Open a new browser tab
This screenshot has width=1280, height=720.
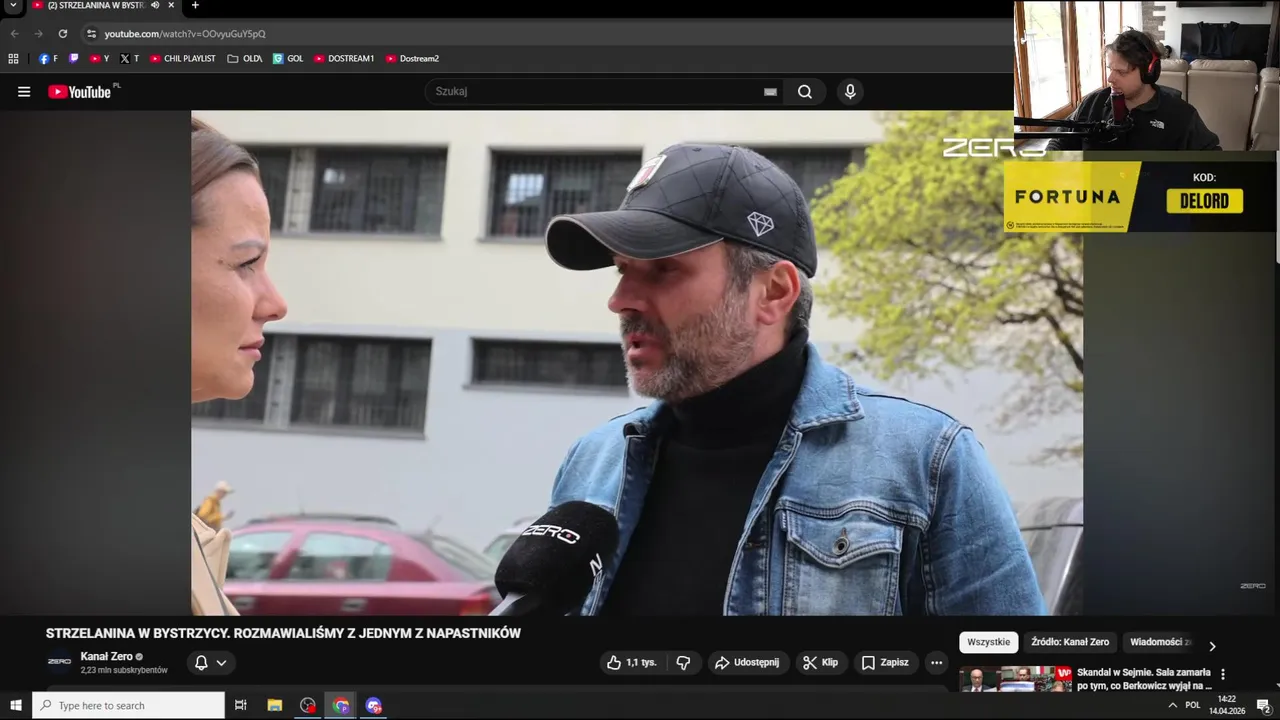(195, 6)
